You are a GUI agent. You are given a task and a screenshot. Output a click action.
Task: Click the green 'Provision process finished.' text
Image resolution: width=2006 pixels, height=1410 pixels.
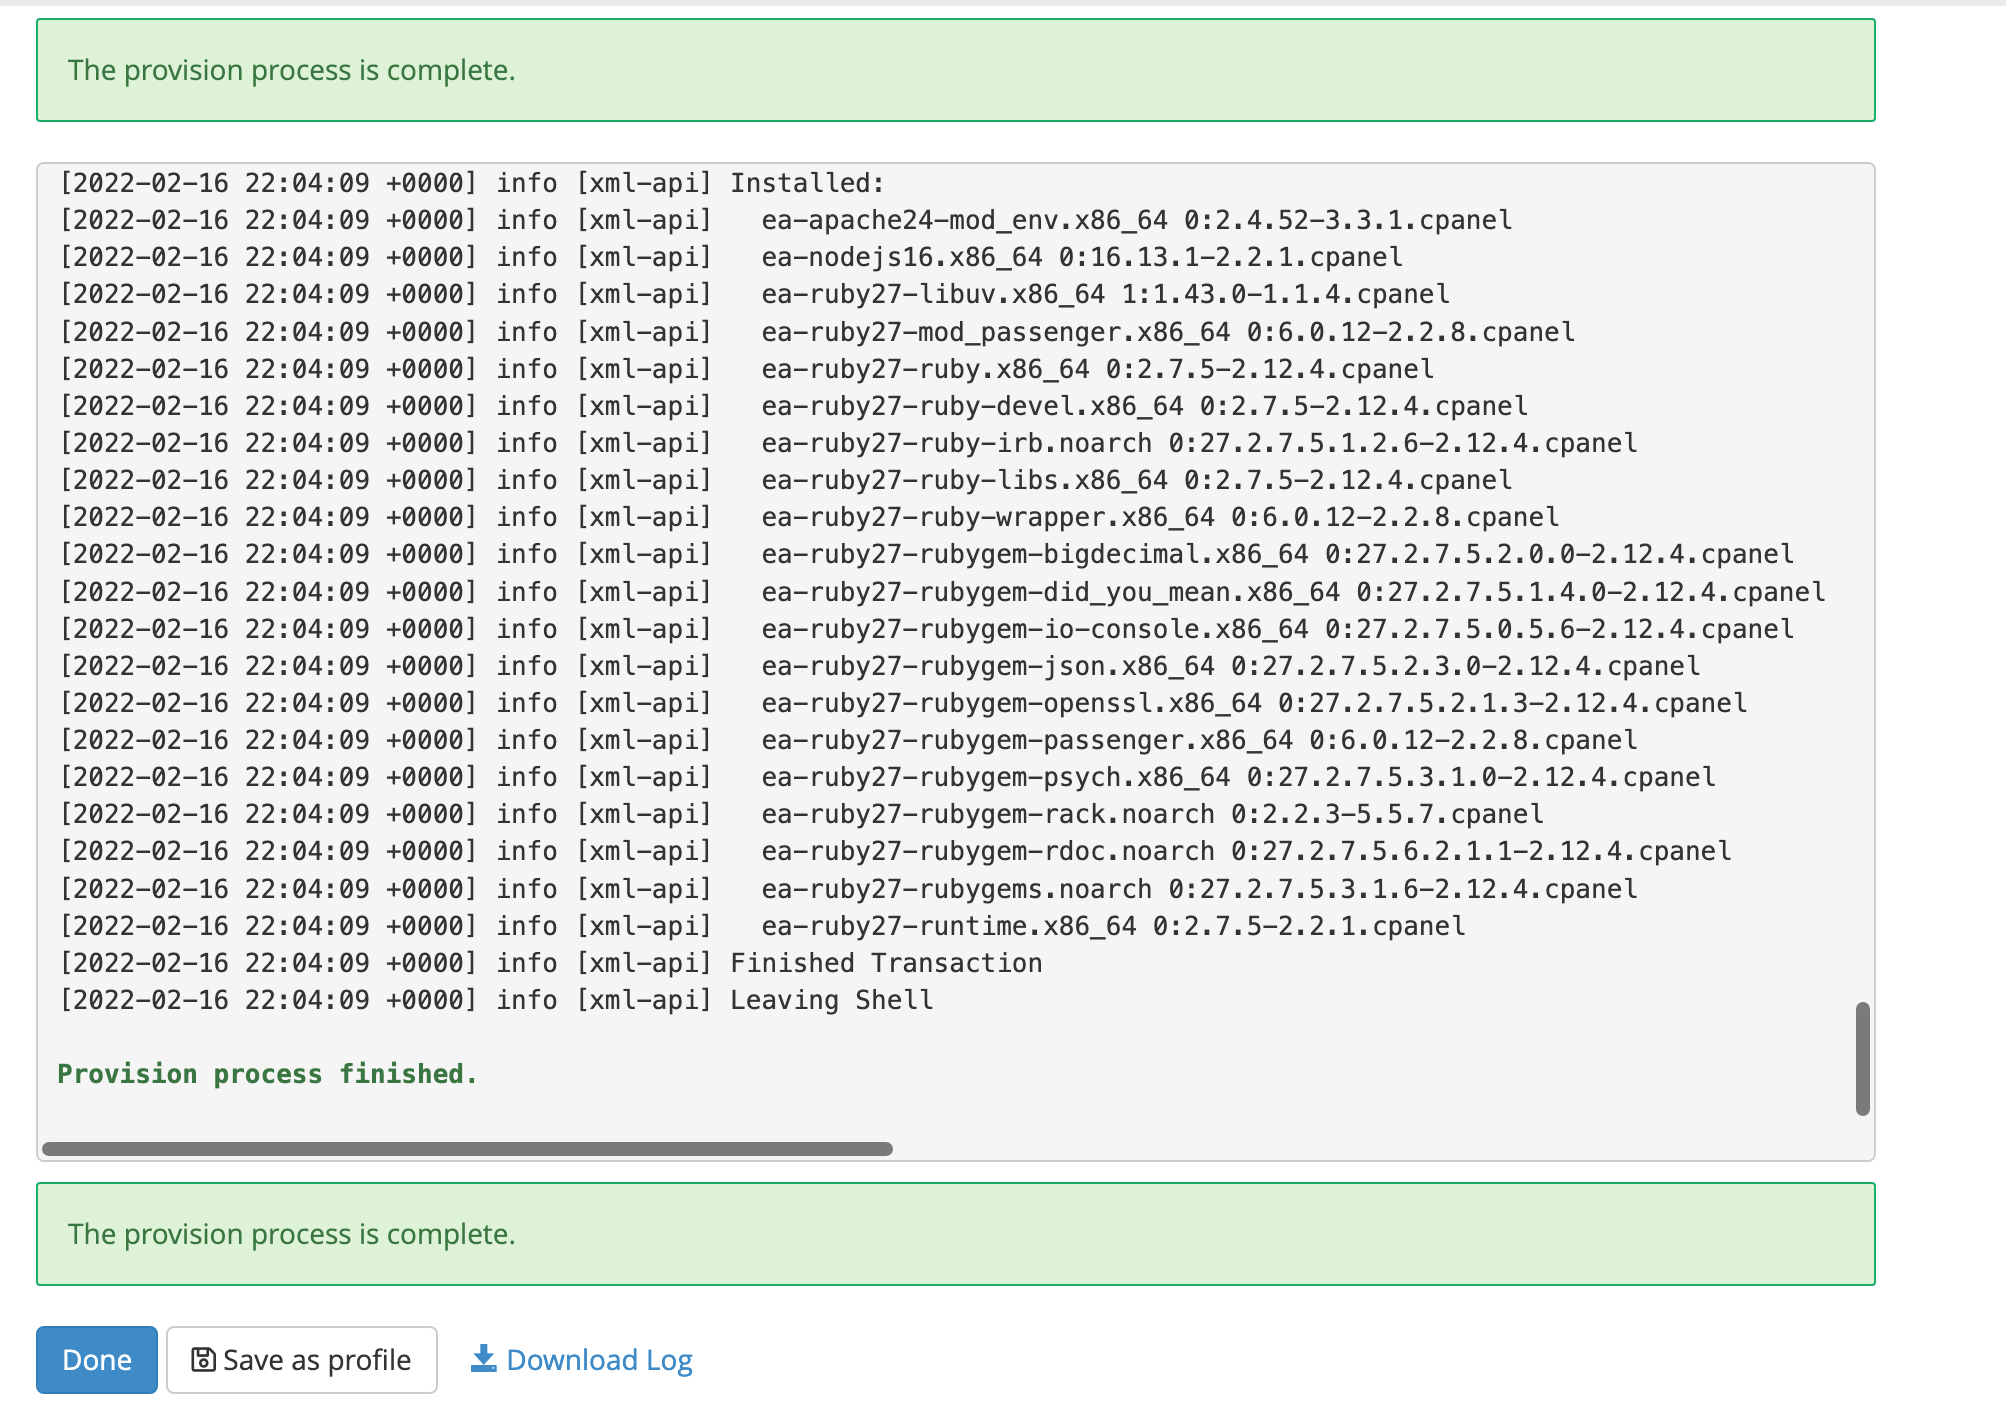[267, 1074]
